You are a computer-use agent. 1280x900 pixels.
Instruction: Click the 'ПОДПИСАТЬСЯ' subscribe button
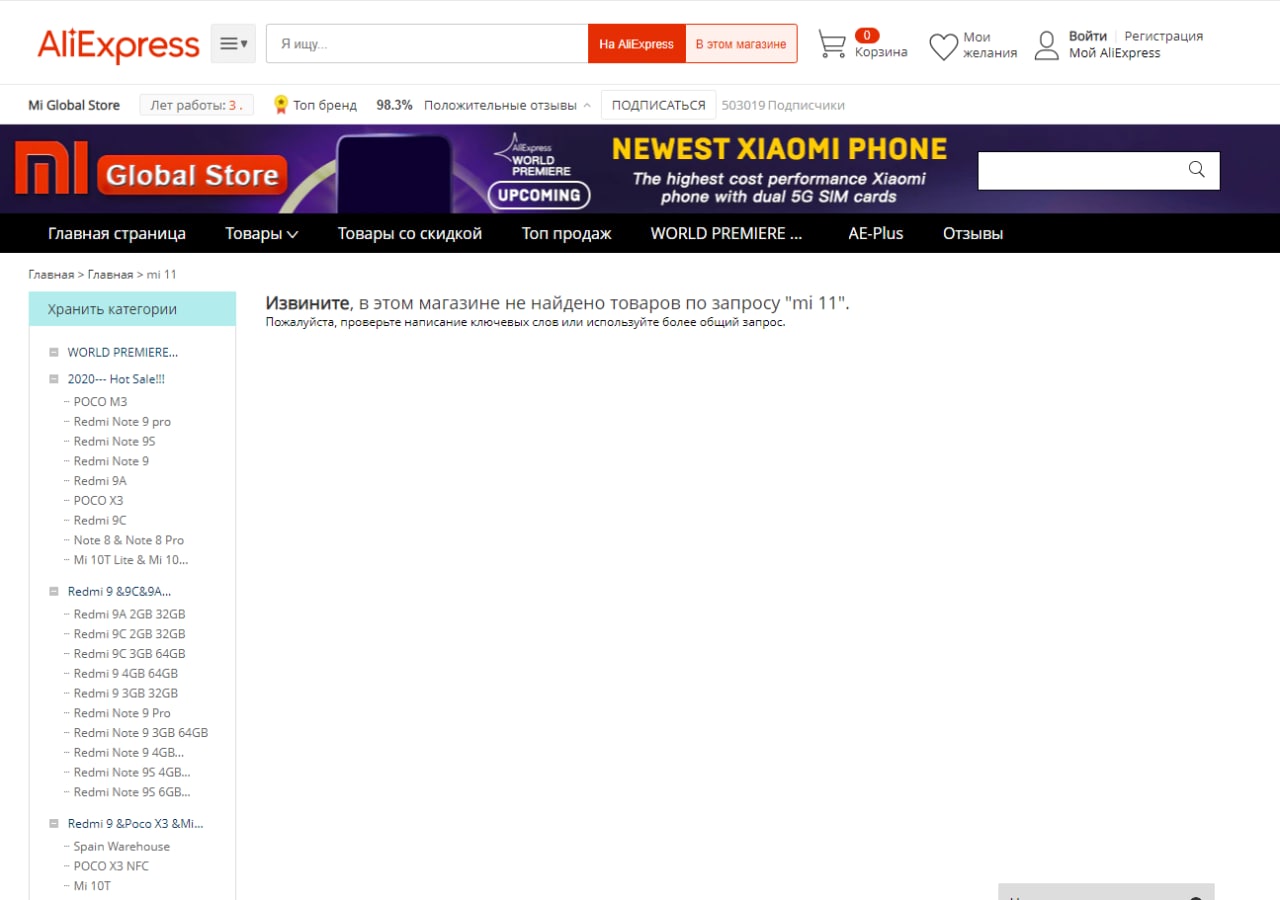tap(658, 105)
